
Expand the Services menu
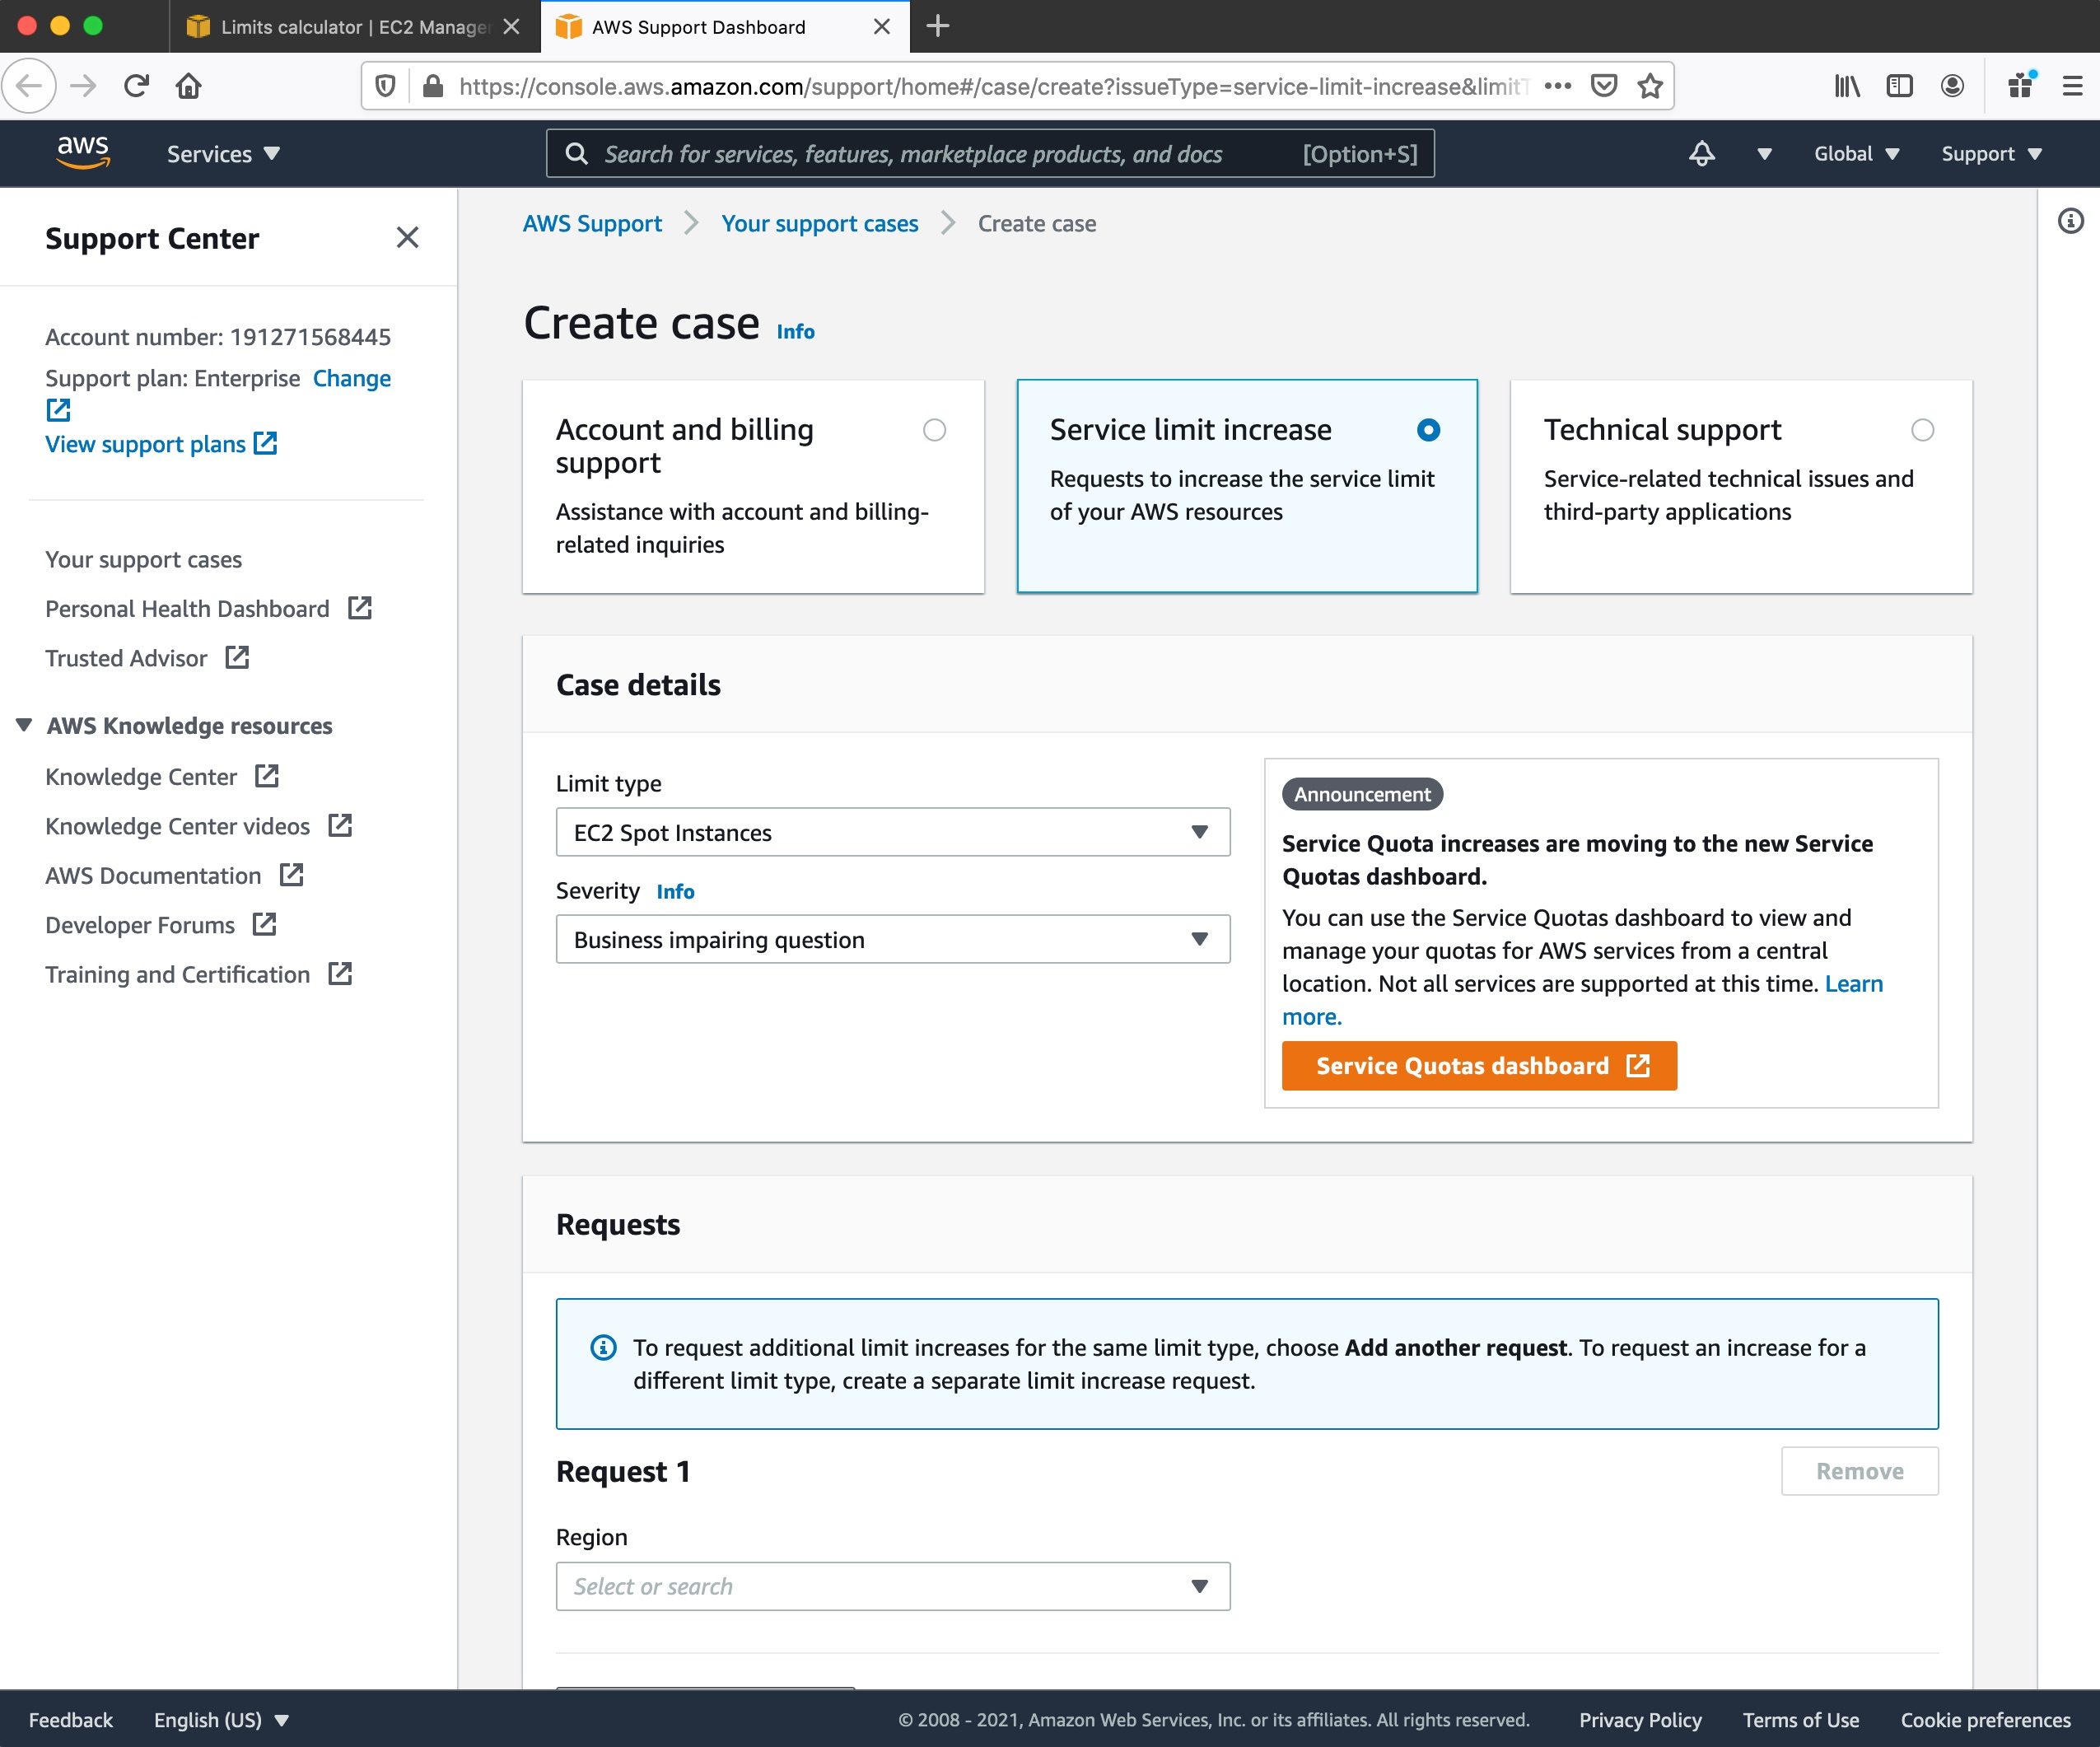[x=223, y=153]
